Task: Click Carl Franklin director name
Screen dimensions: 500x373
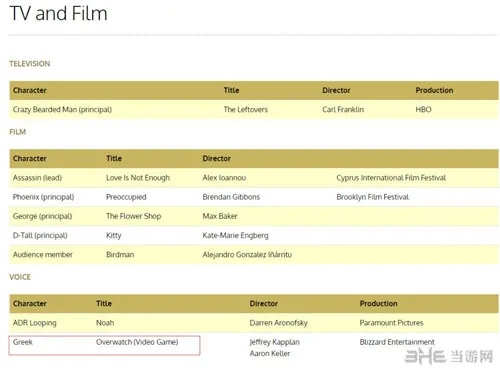Action: (x=343, y=109)
